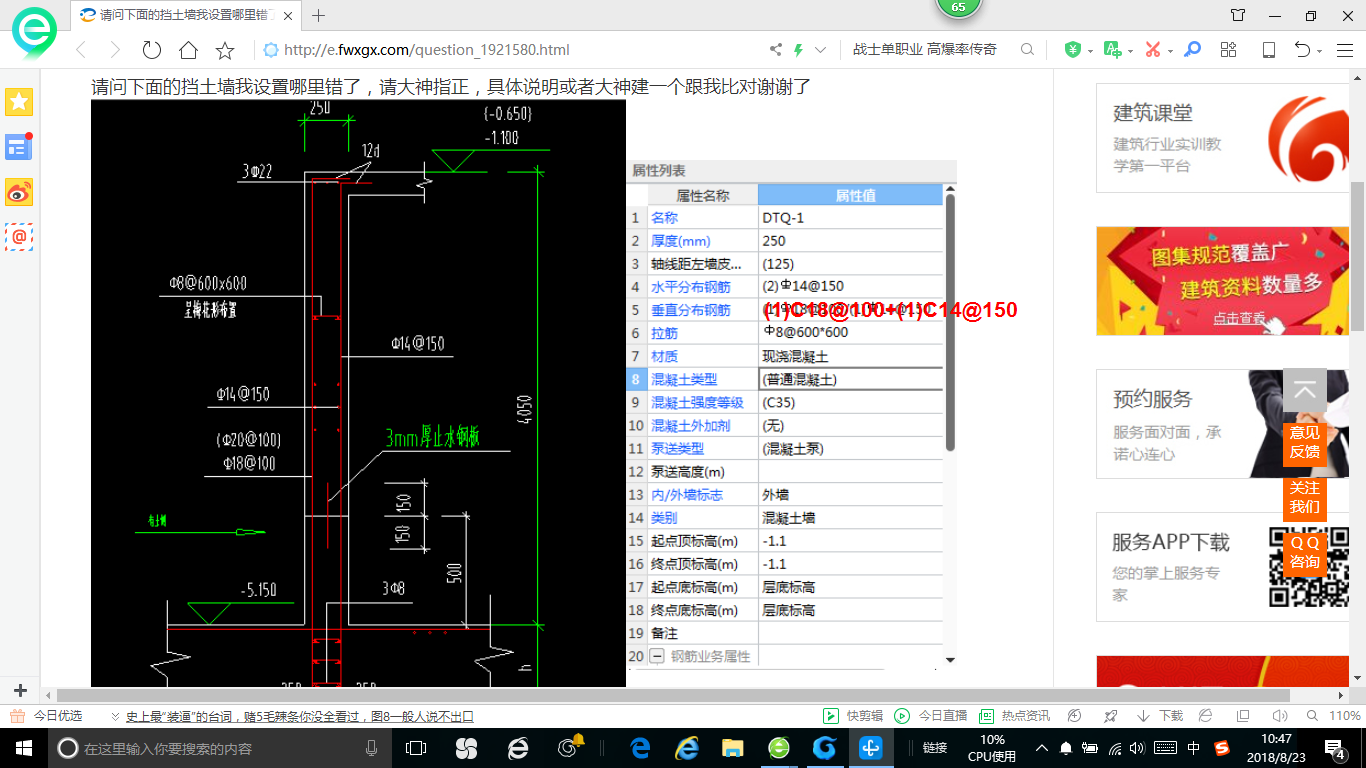Collapse the 钢筋业务属性 group
Viewport: 1366px width, 768px height.
tap(657, 656)
